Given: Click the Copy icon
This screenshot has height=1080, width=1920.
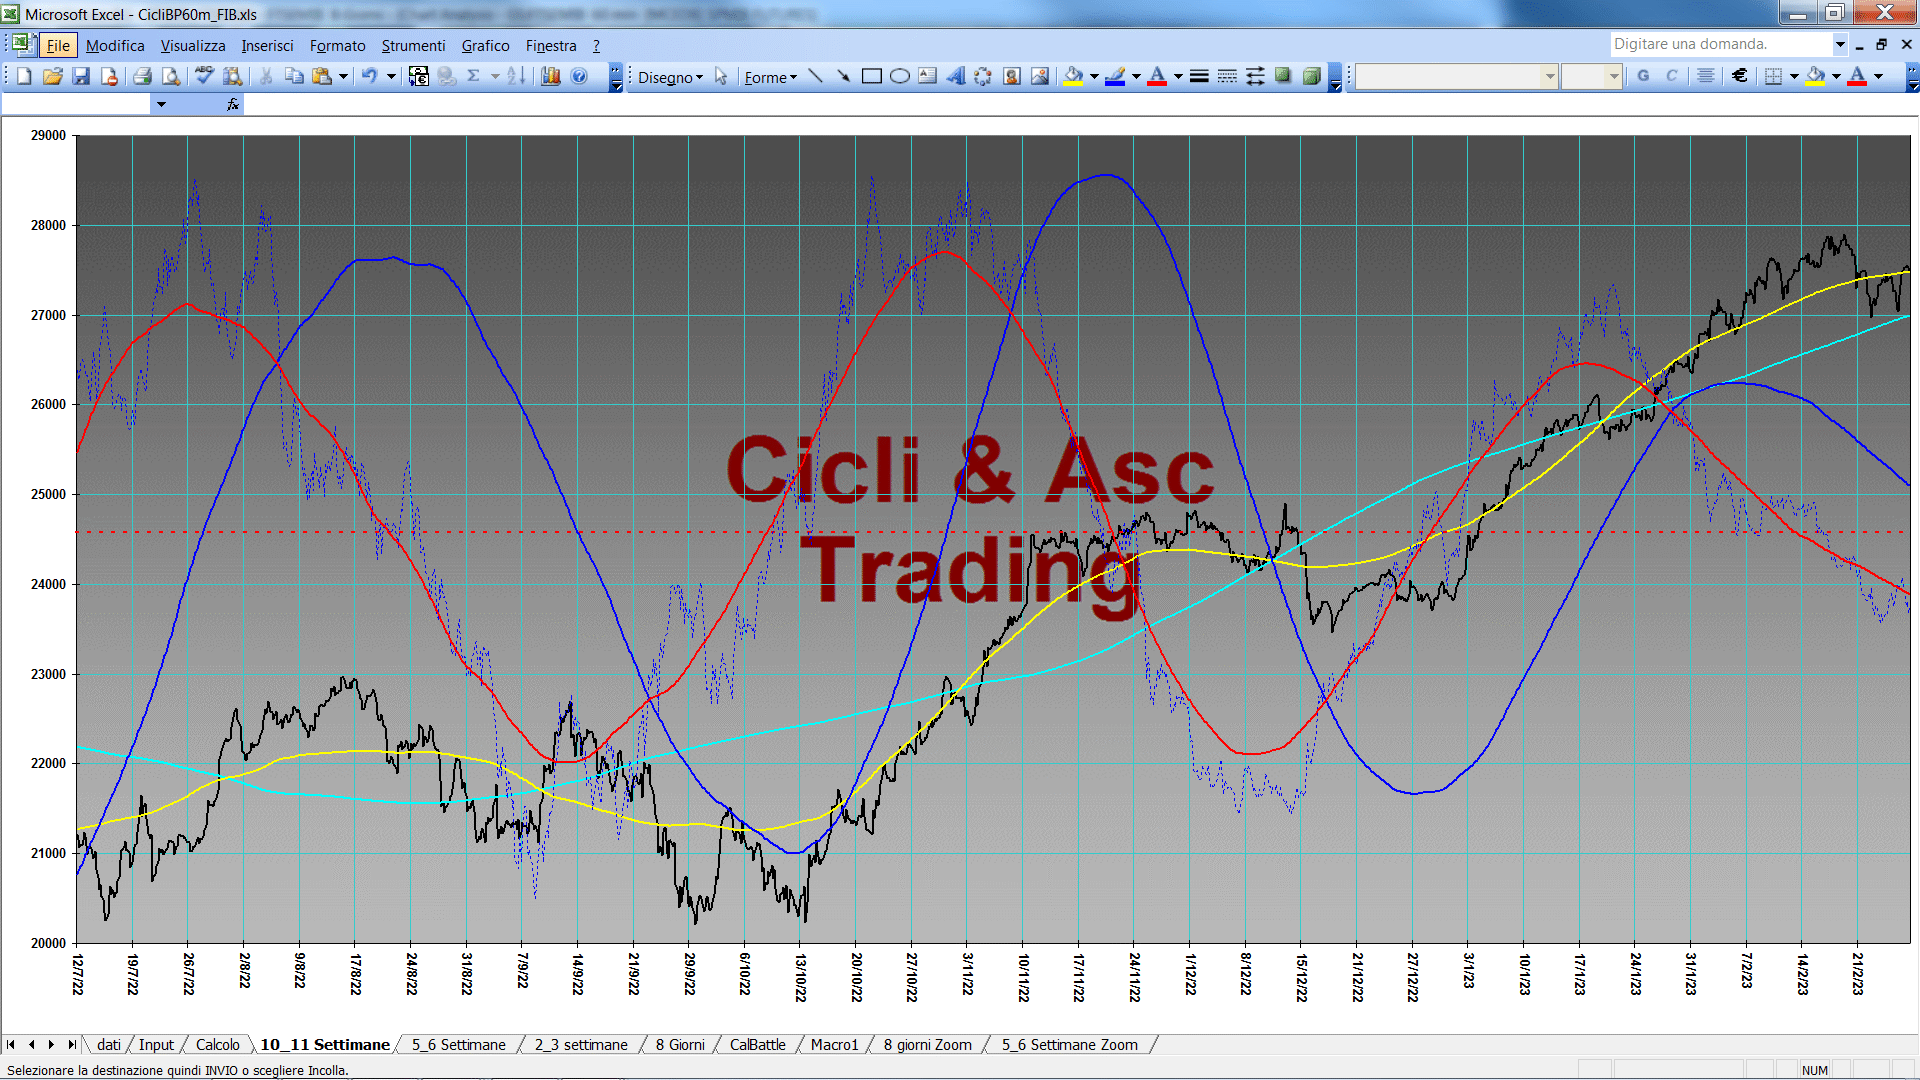Looking at the screenshot, I should pyautogui.click(x=294, y=76).
